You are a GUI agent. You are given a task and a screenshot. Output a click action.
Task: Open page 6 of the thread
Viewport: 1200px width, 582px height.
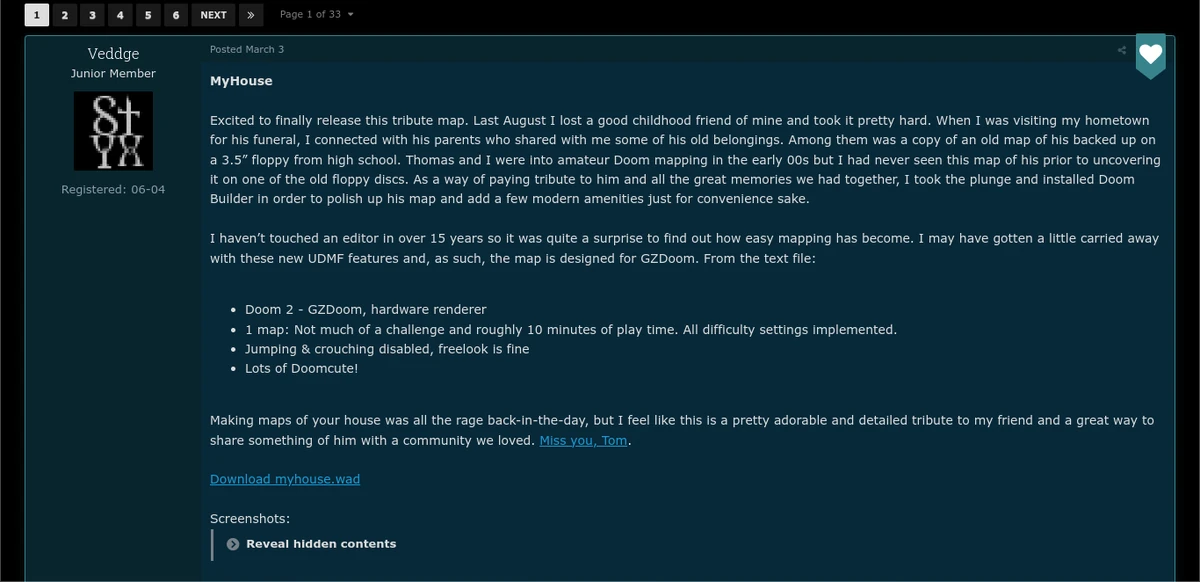tap(176, 15)
